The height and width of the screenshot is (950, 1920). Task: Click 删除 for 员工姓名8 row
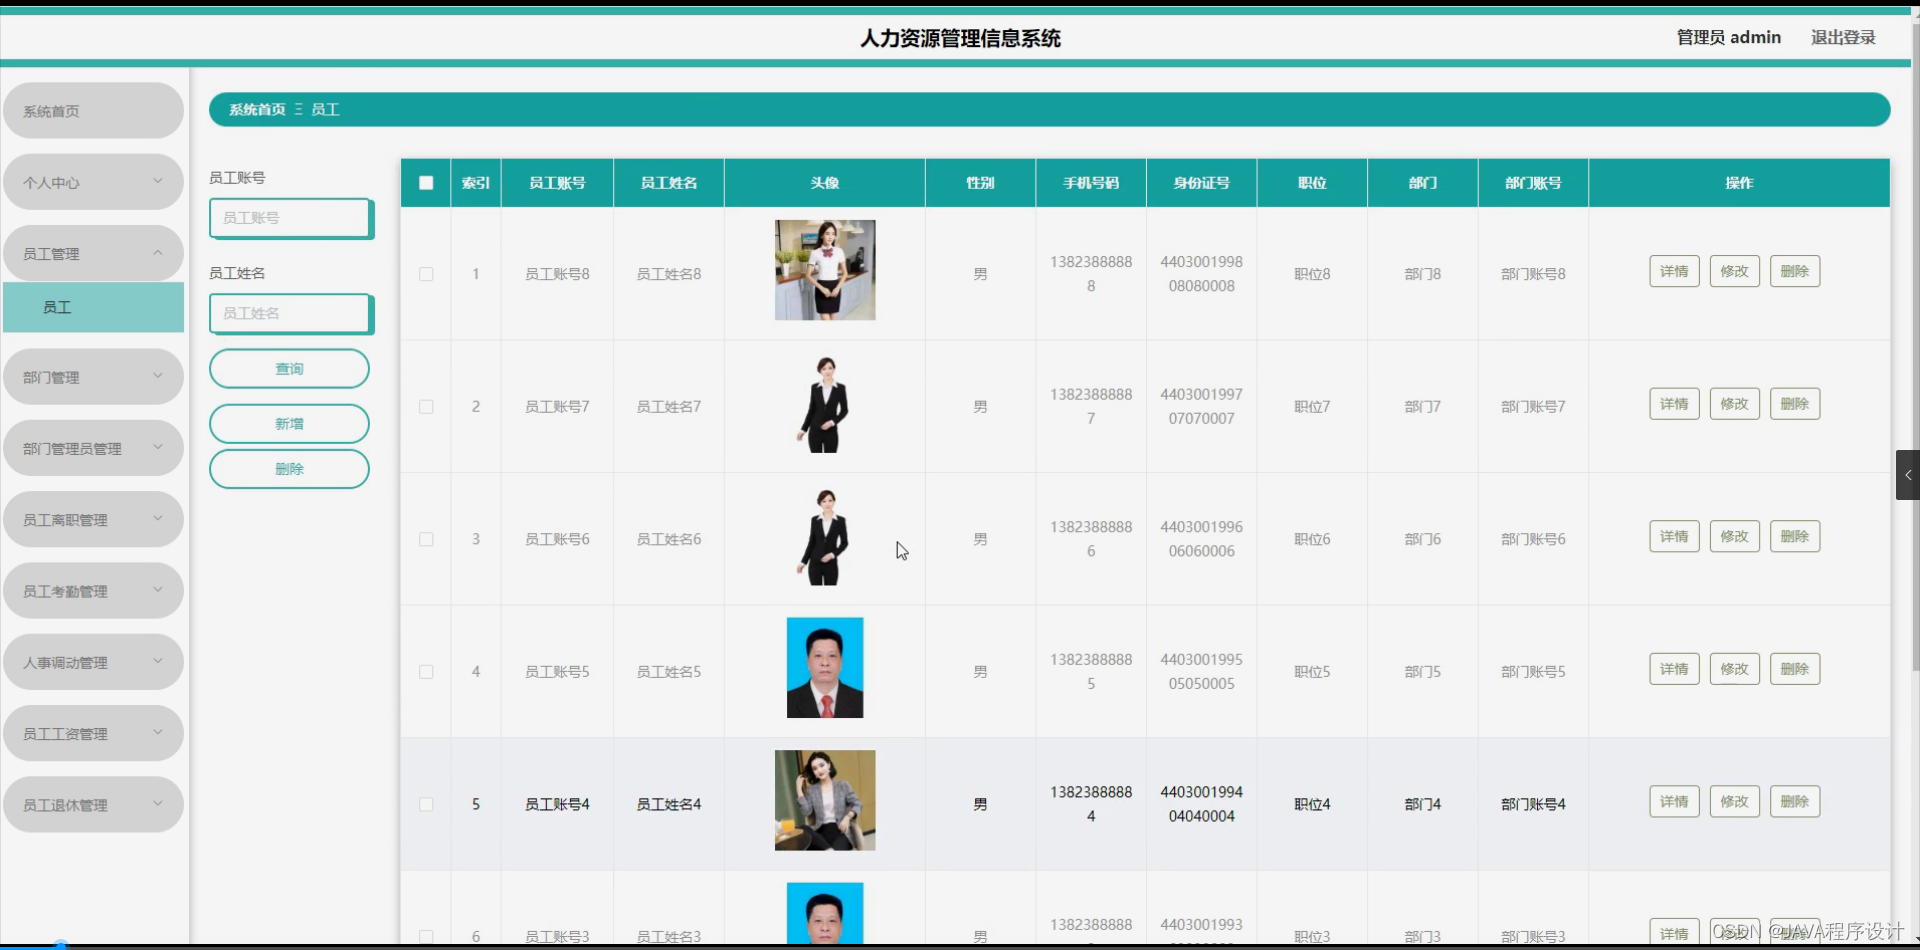(1795, 271)
